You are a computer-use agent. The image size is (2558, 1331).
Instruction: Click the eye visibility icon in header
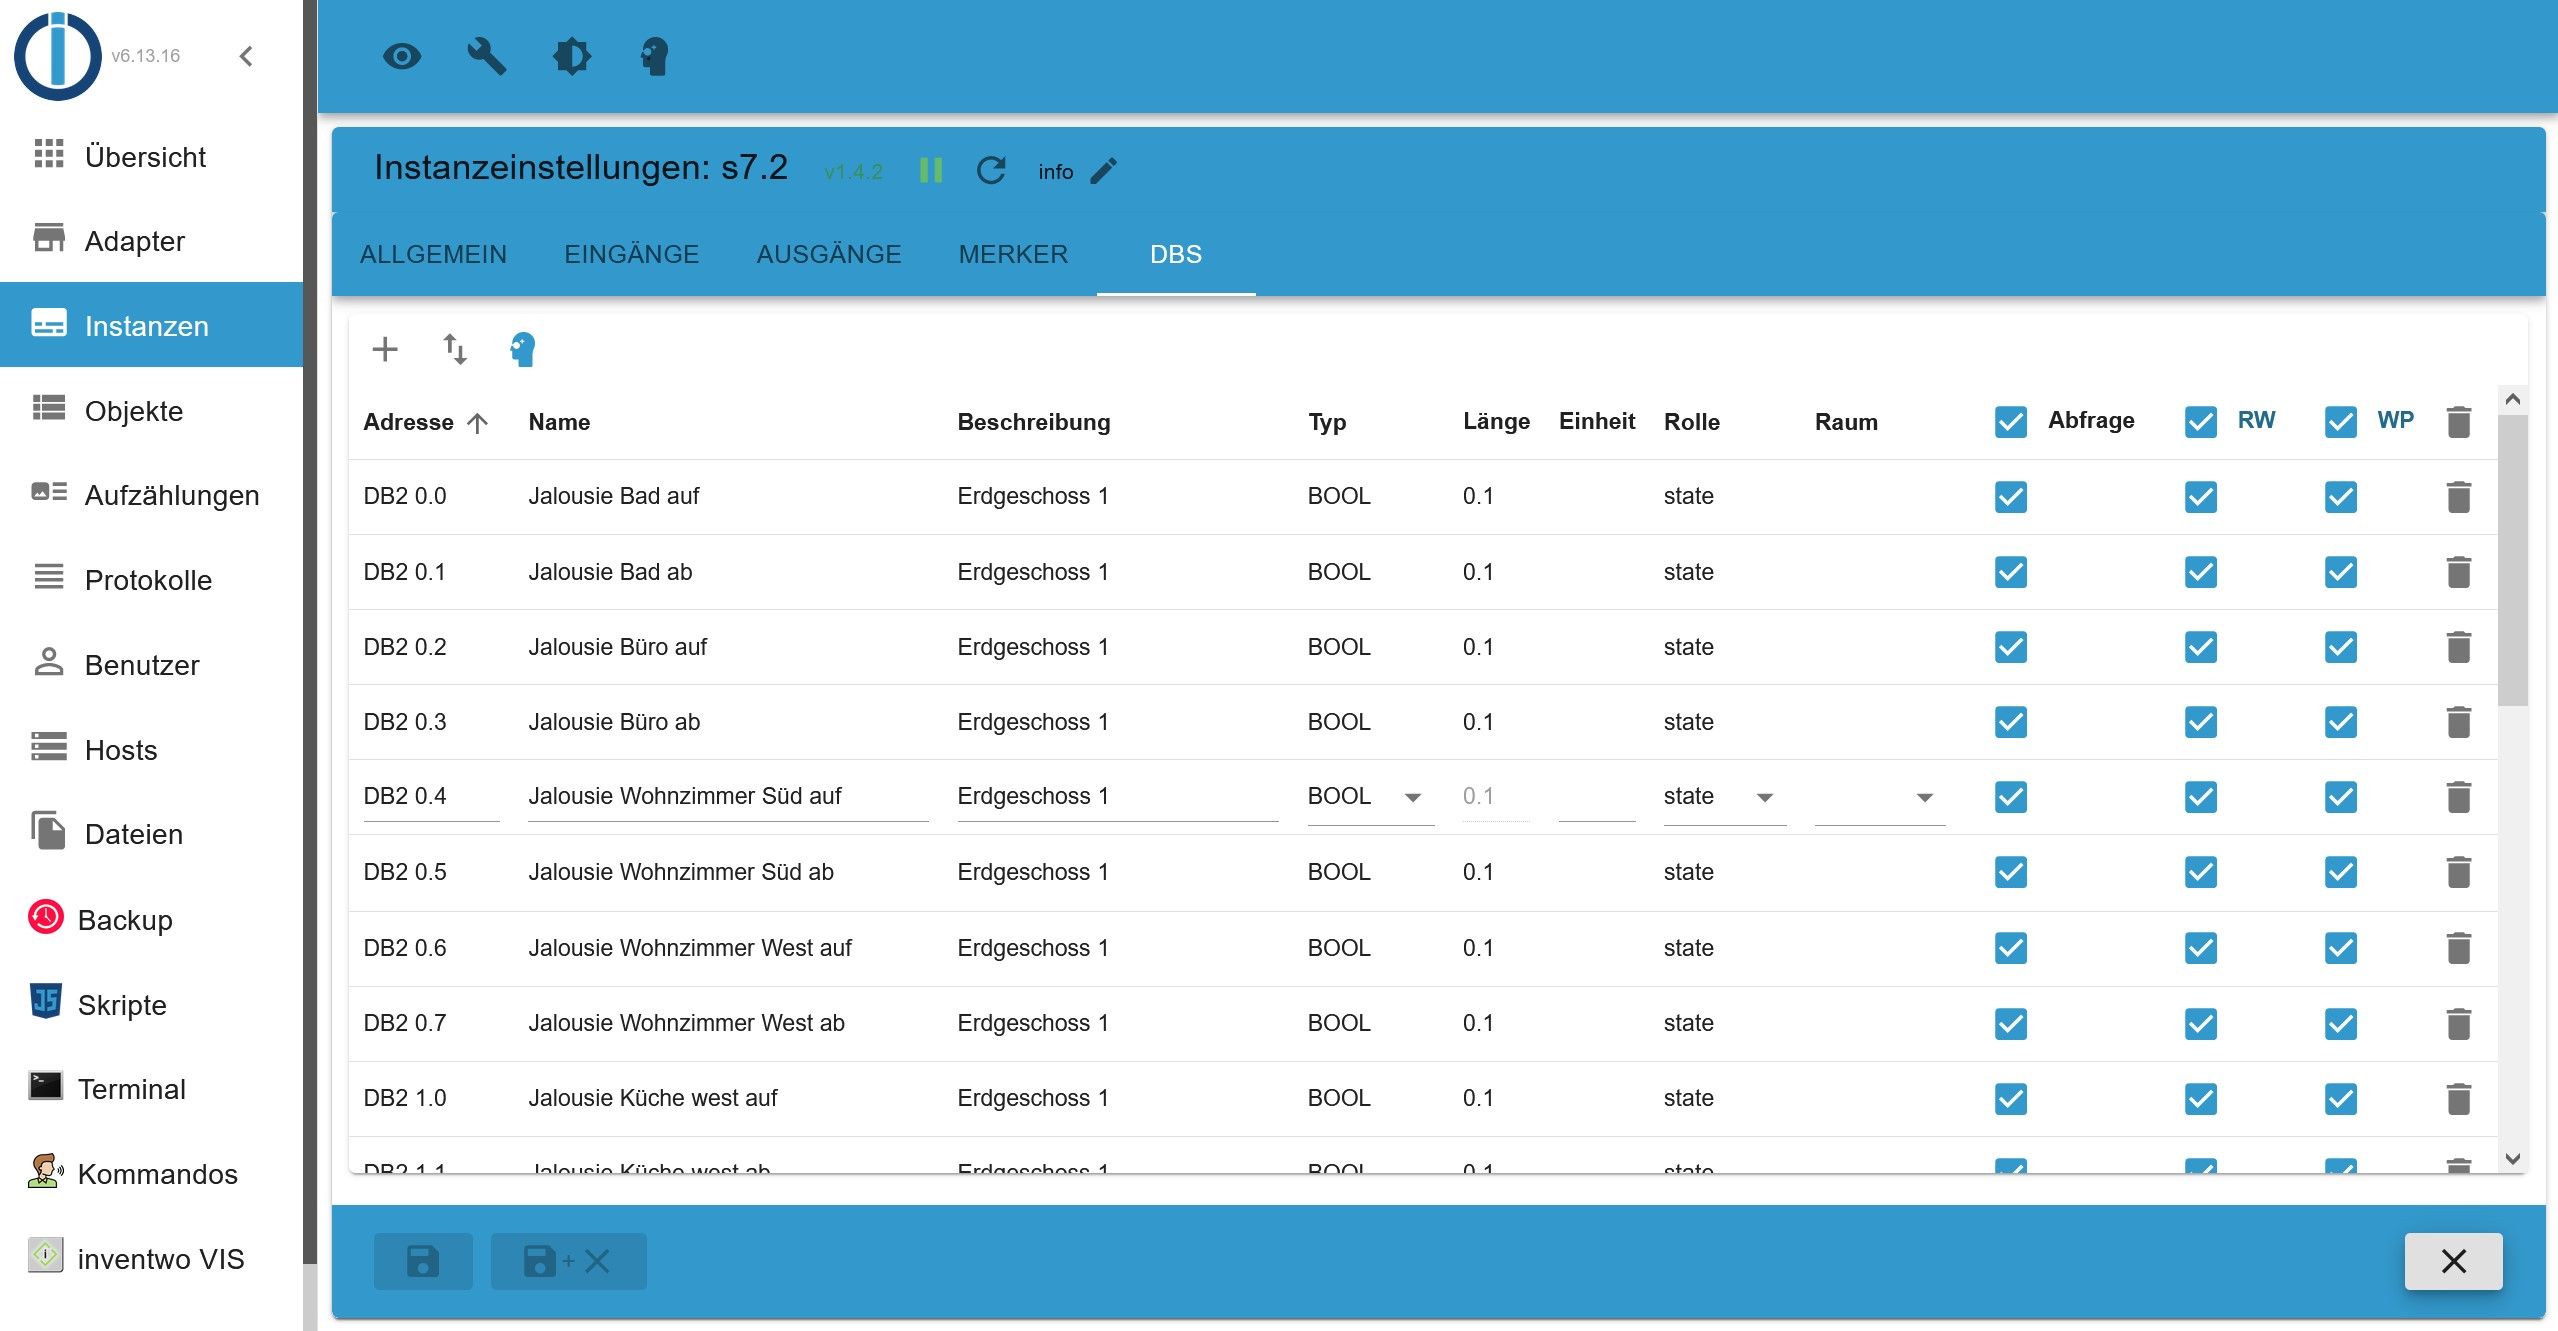pos(402,56)
